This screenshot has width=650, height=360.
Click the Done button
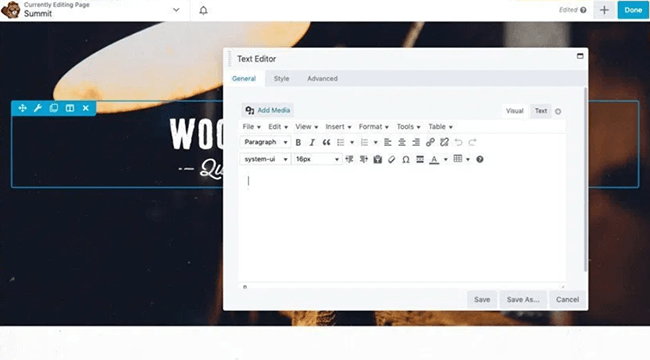click(633, 10)
